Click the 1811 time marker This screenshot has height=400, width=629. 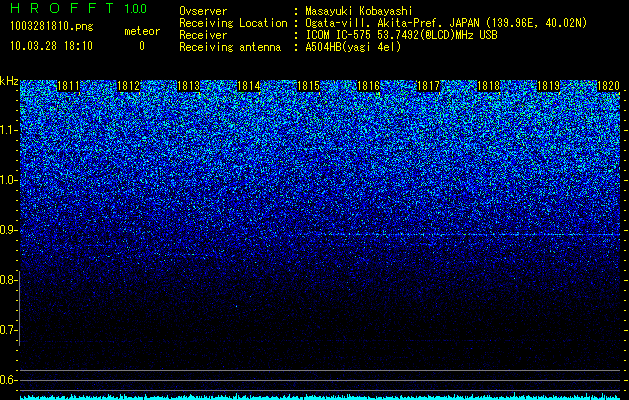pyautogui.click(x=69, y=86)
